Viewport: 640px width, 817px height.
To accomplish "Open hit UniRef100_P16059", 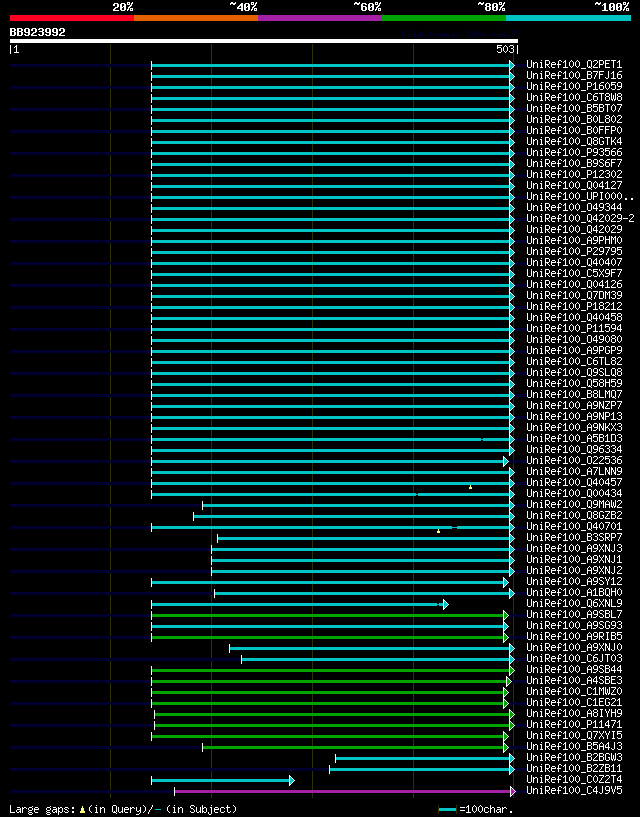I will (574, 86).
